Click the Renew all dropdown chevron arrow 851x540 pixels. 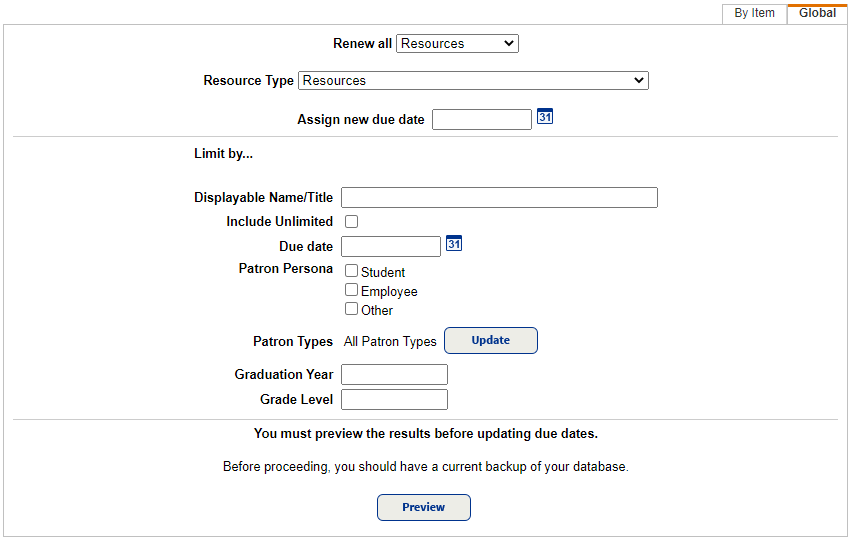[x=509, y=43]
